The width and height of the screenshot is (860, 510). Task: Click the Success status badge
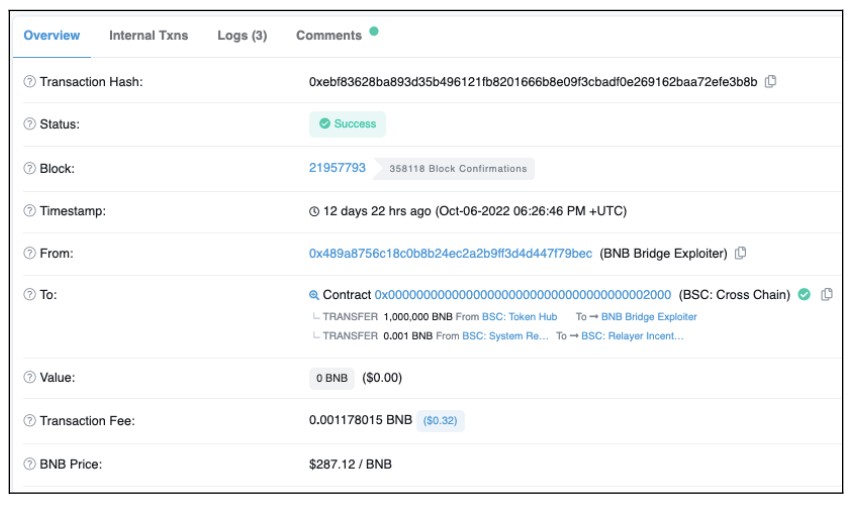tap(347, 124)
